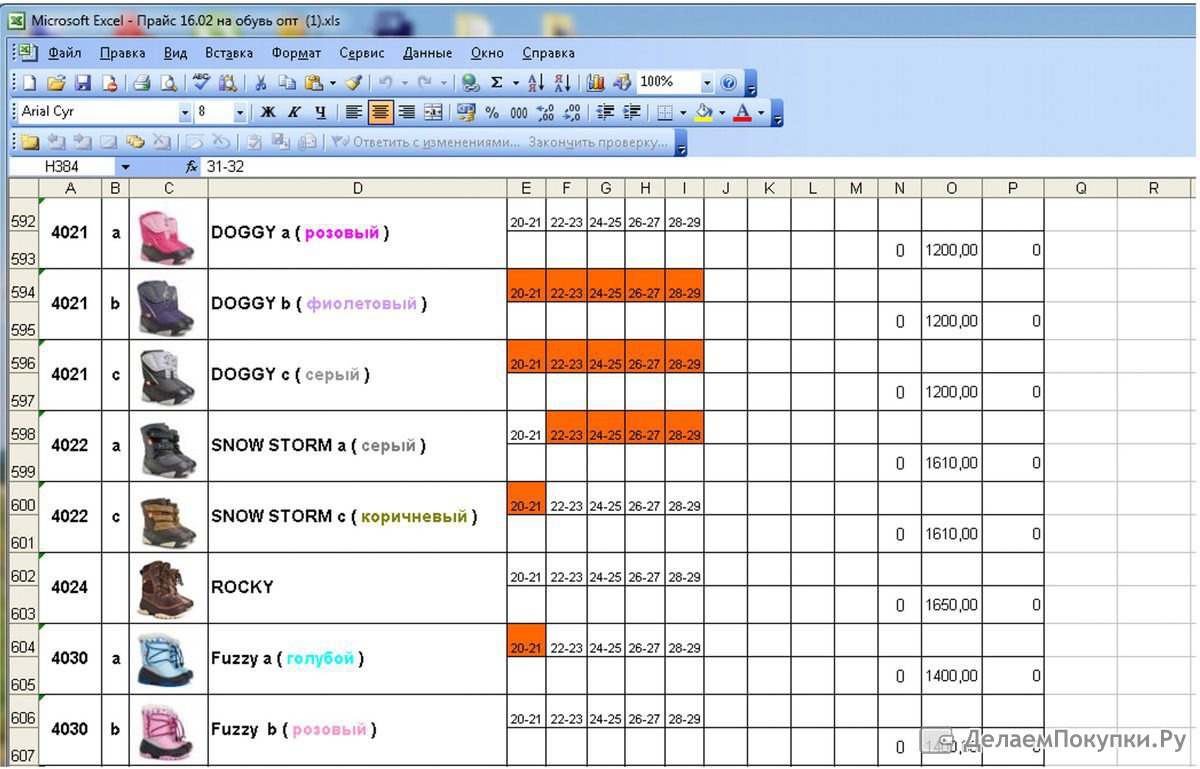The image size is (1200, 769).
Task: Select column O header
Action: 951,188
